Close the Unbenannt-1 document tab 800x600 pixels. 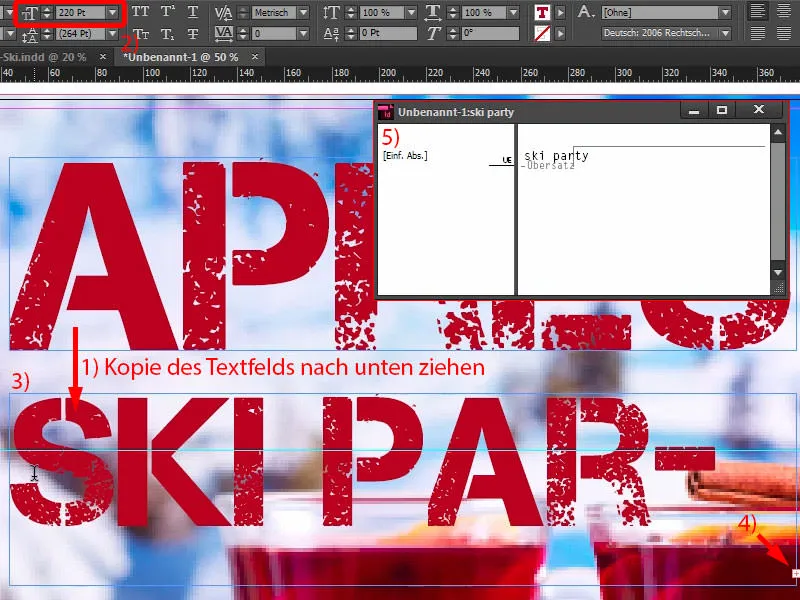255,57
